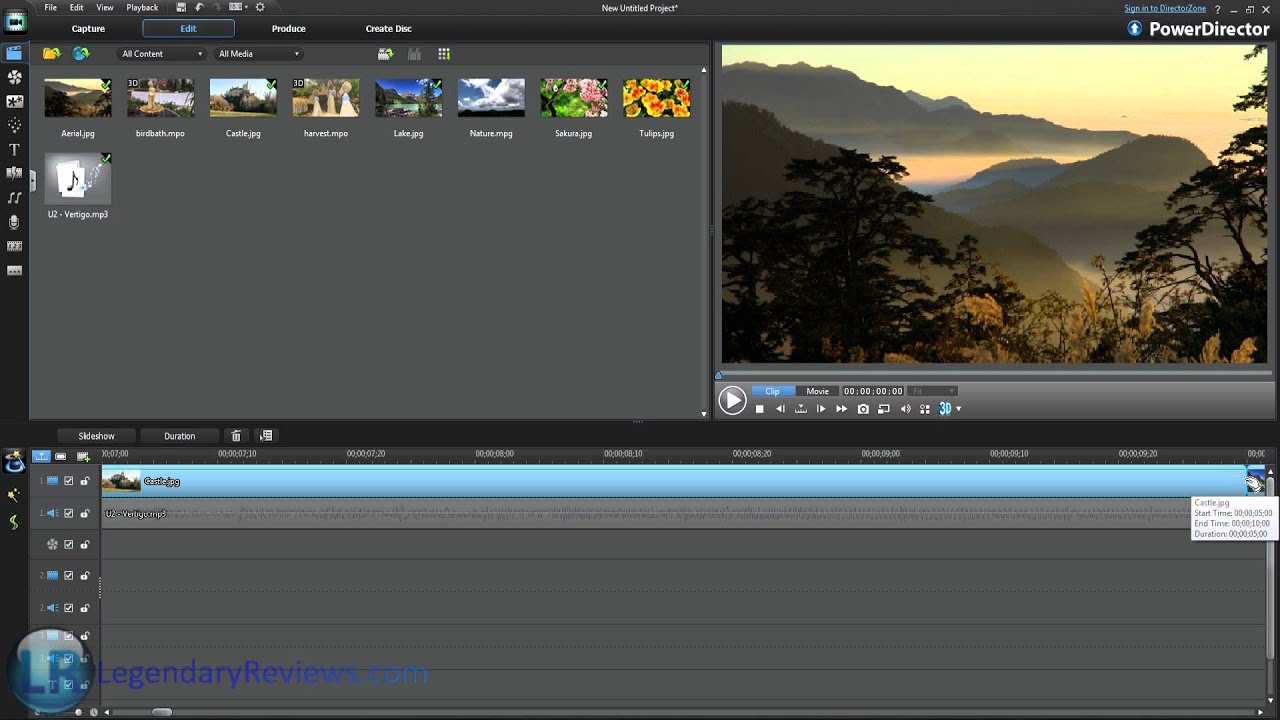Viewport: 1280px width, 720px height.
Task: Expand the 3D configuration dropdown arrow
Action: pyautogui.click(x=958, y=409)
